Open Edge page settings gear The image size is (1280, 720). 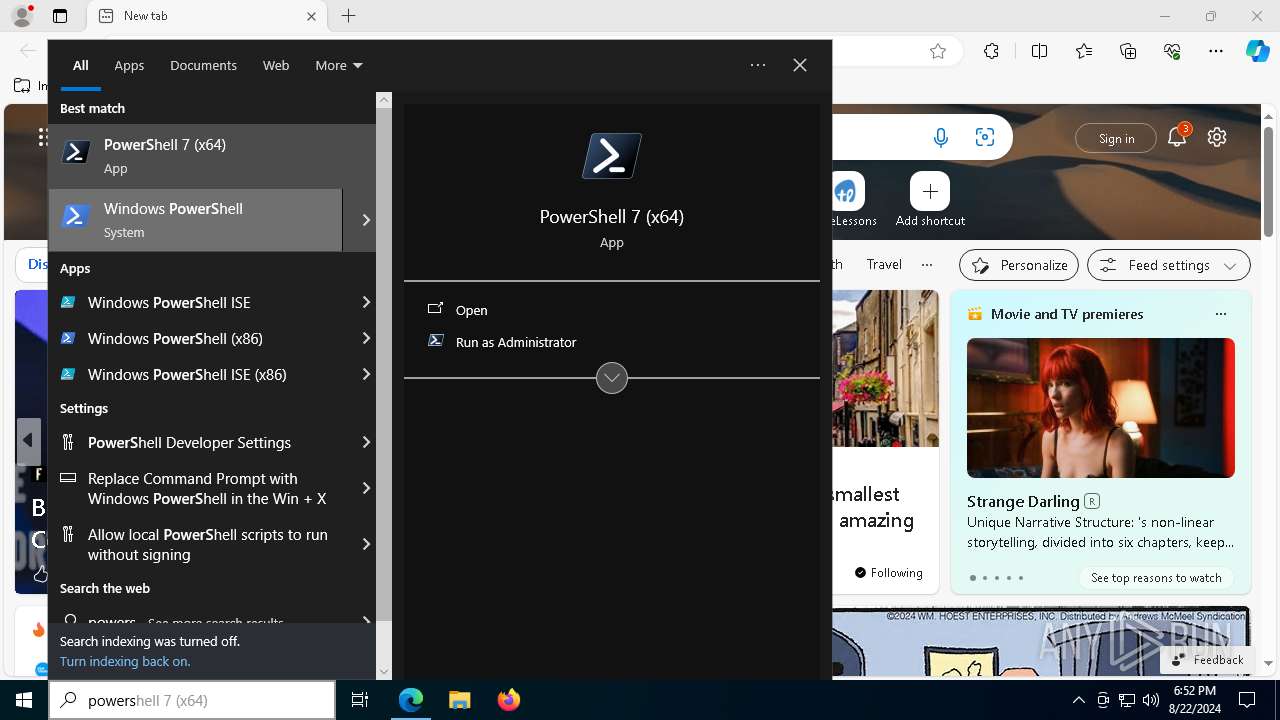1217,137
